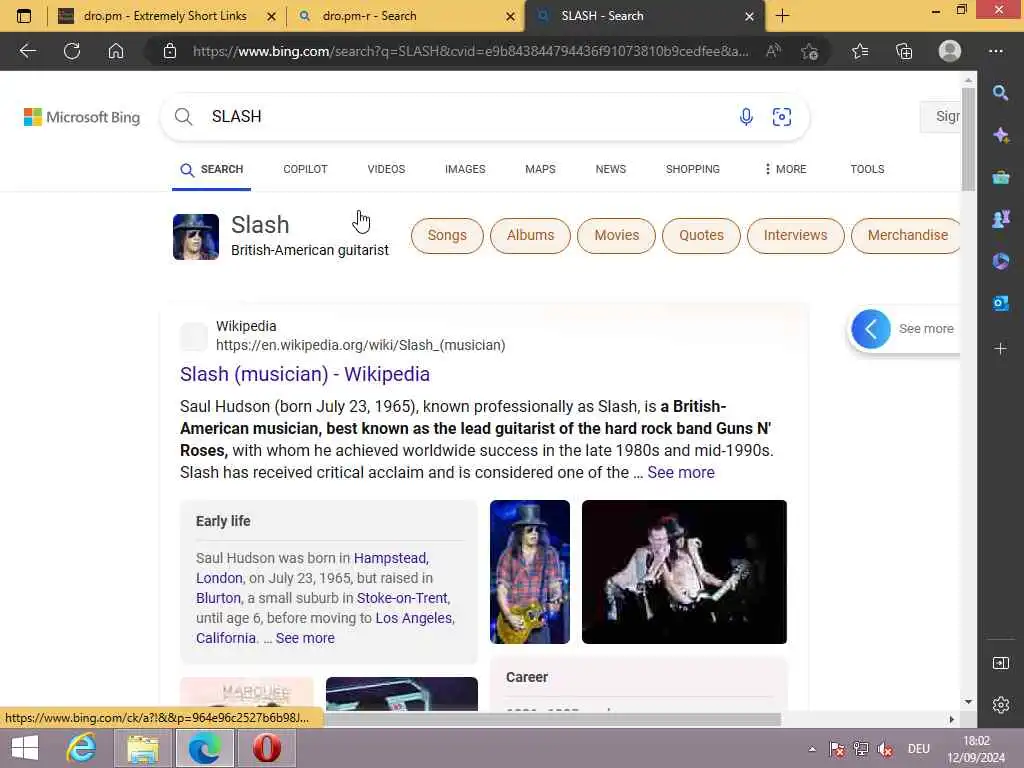Select the Songs chip
The height and width of the screenshot is (768, 1024).
[x=447, y=235]
